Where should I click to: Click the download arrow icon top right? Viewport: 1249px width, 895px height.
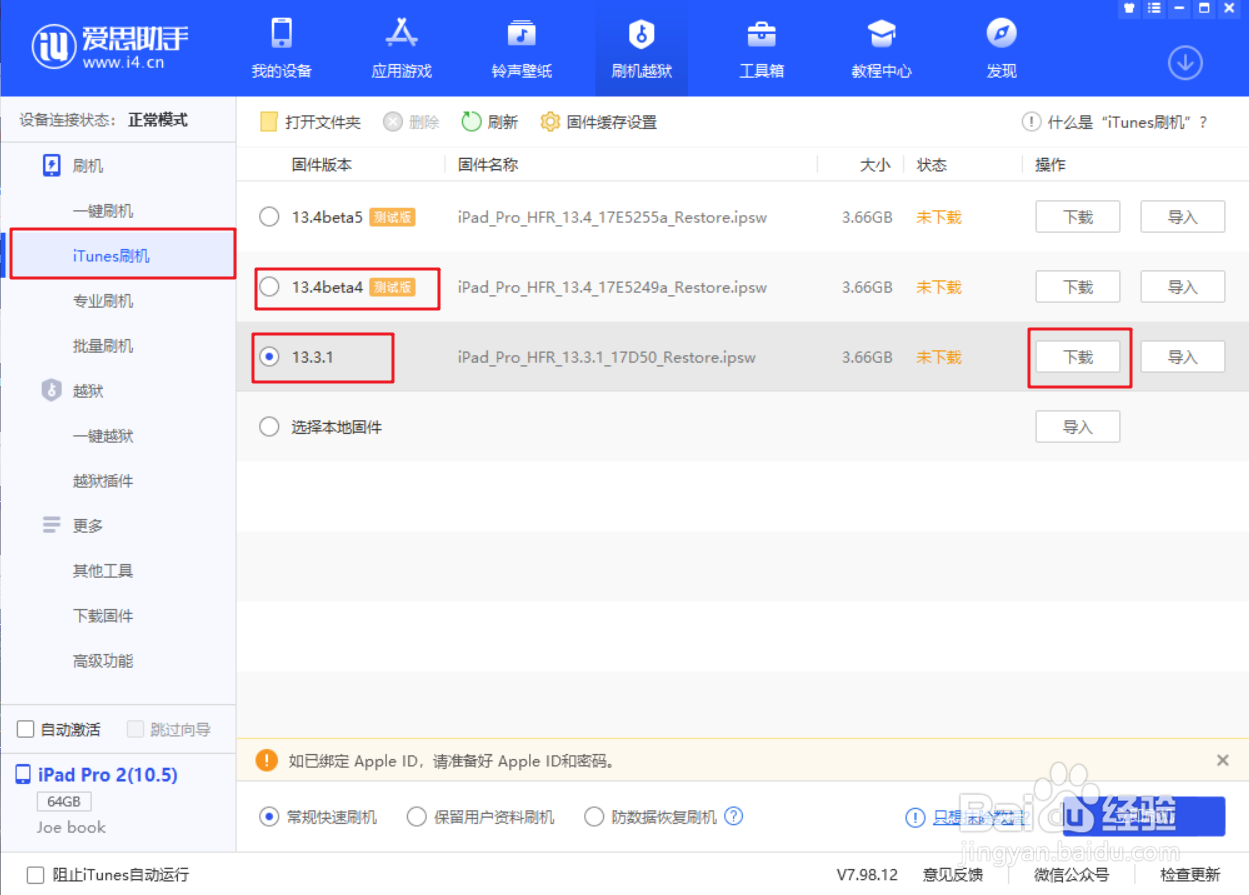[1185, 62]
